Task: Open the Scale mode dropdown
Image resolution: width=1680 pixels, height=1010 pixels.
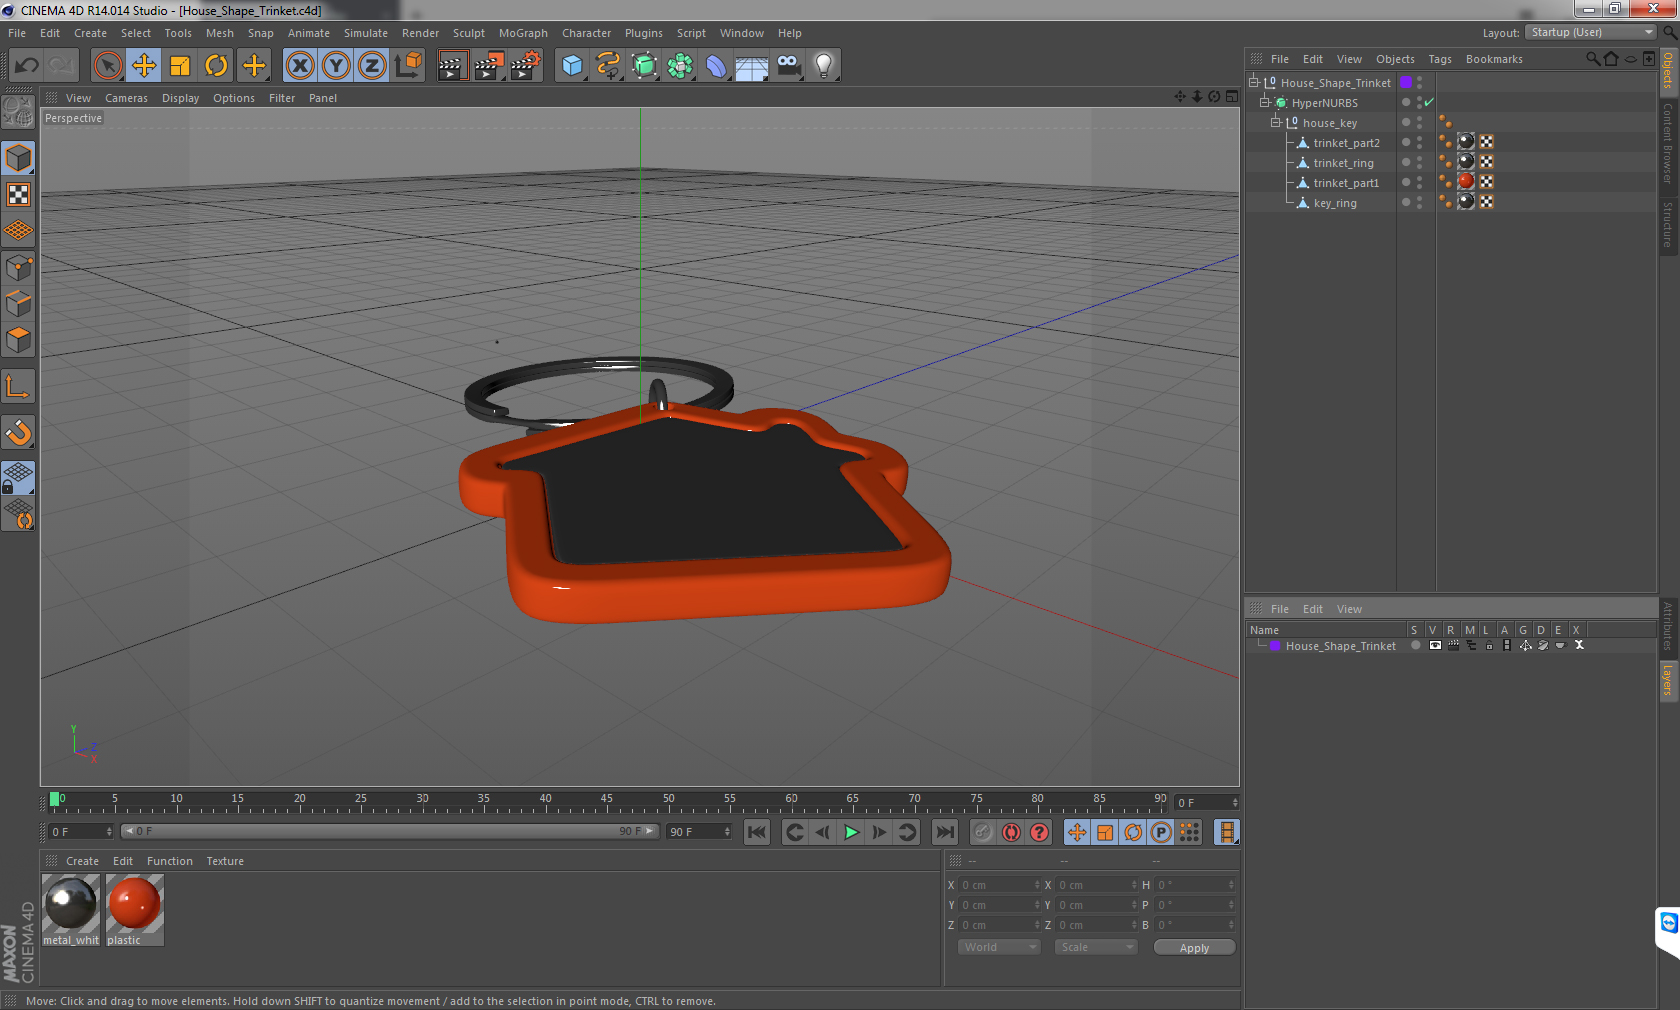Action: pos(1096,947)
